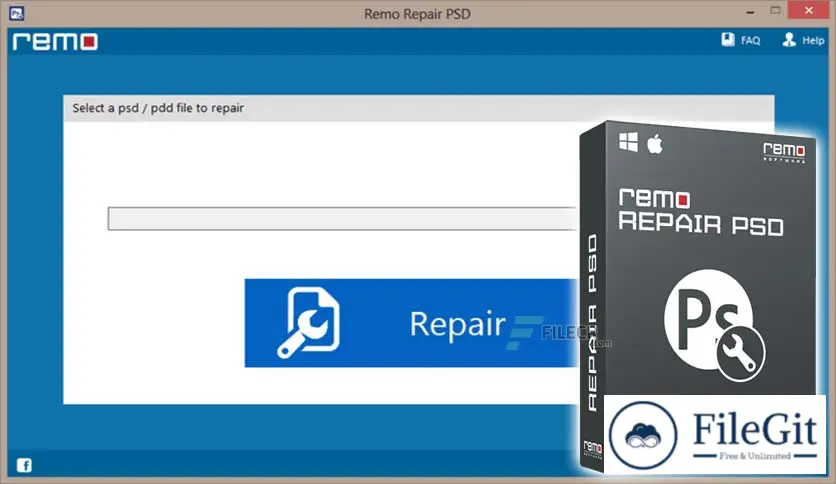The height and width of the screenshot is (484, 836).
Task: Click the 'Remo Repair PSD' window title
Action: click(417, 14)
